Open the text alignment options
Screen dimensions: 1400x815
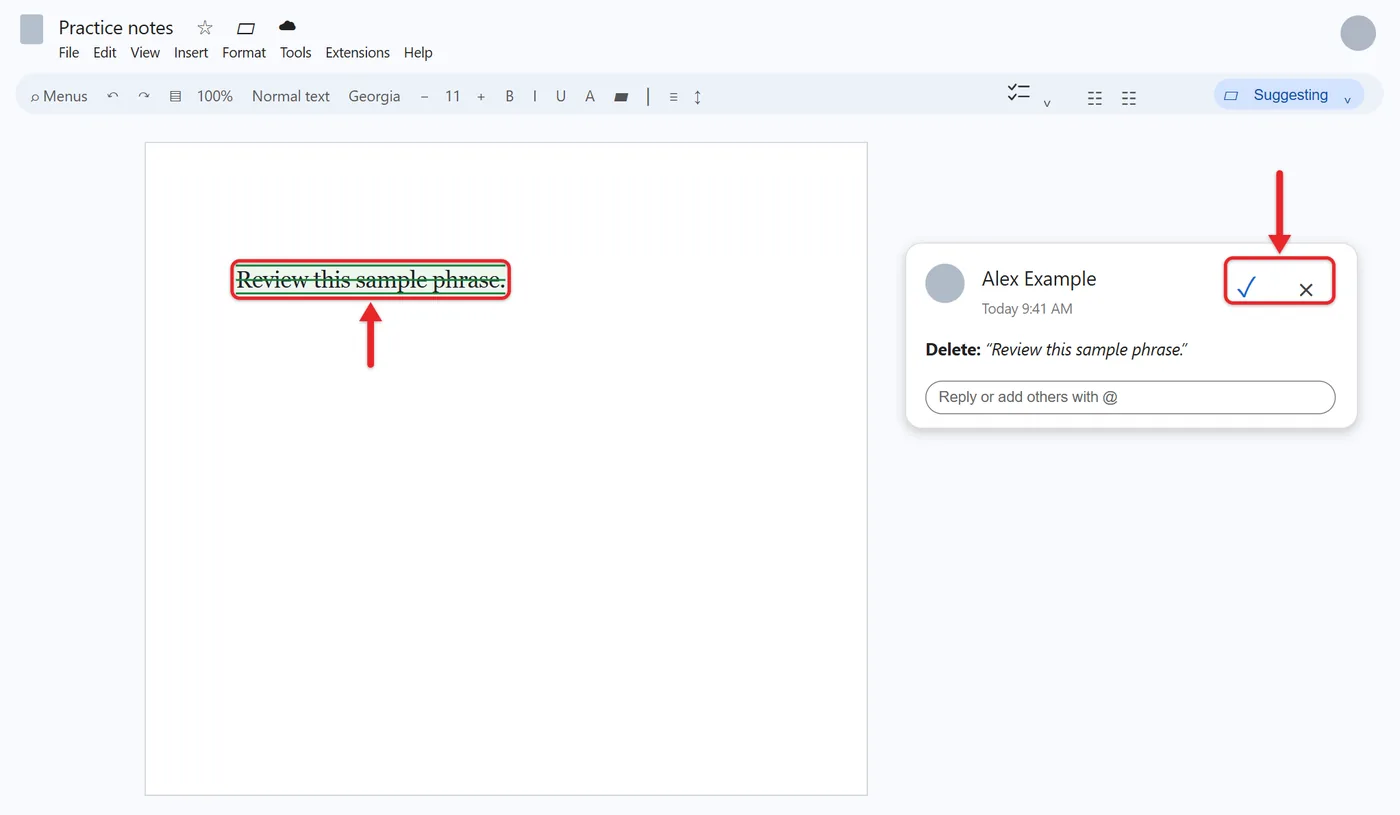click(x=673, y=97)
